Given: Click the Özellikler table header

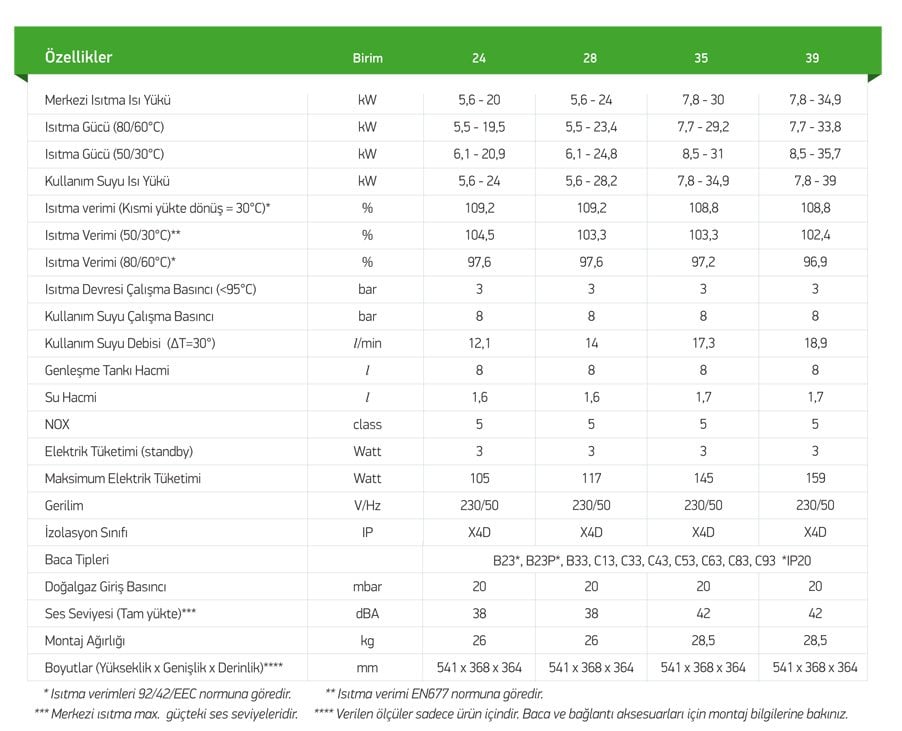Looking at the screenshot, I should pos(78,57).
